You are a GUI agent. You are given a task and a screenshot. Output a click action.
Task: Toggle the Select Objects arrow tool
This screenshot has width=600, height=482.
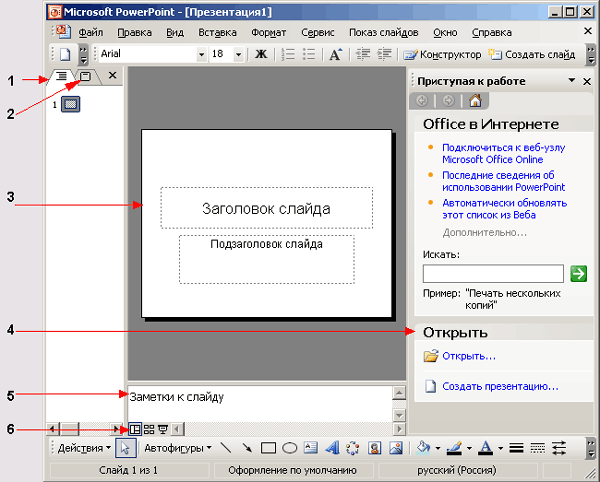(x=126, y=448)
